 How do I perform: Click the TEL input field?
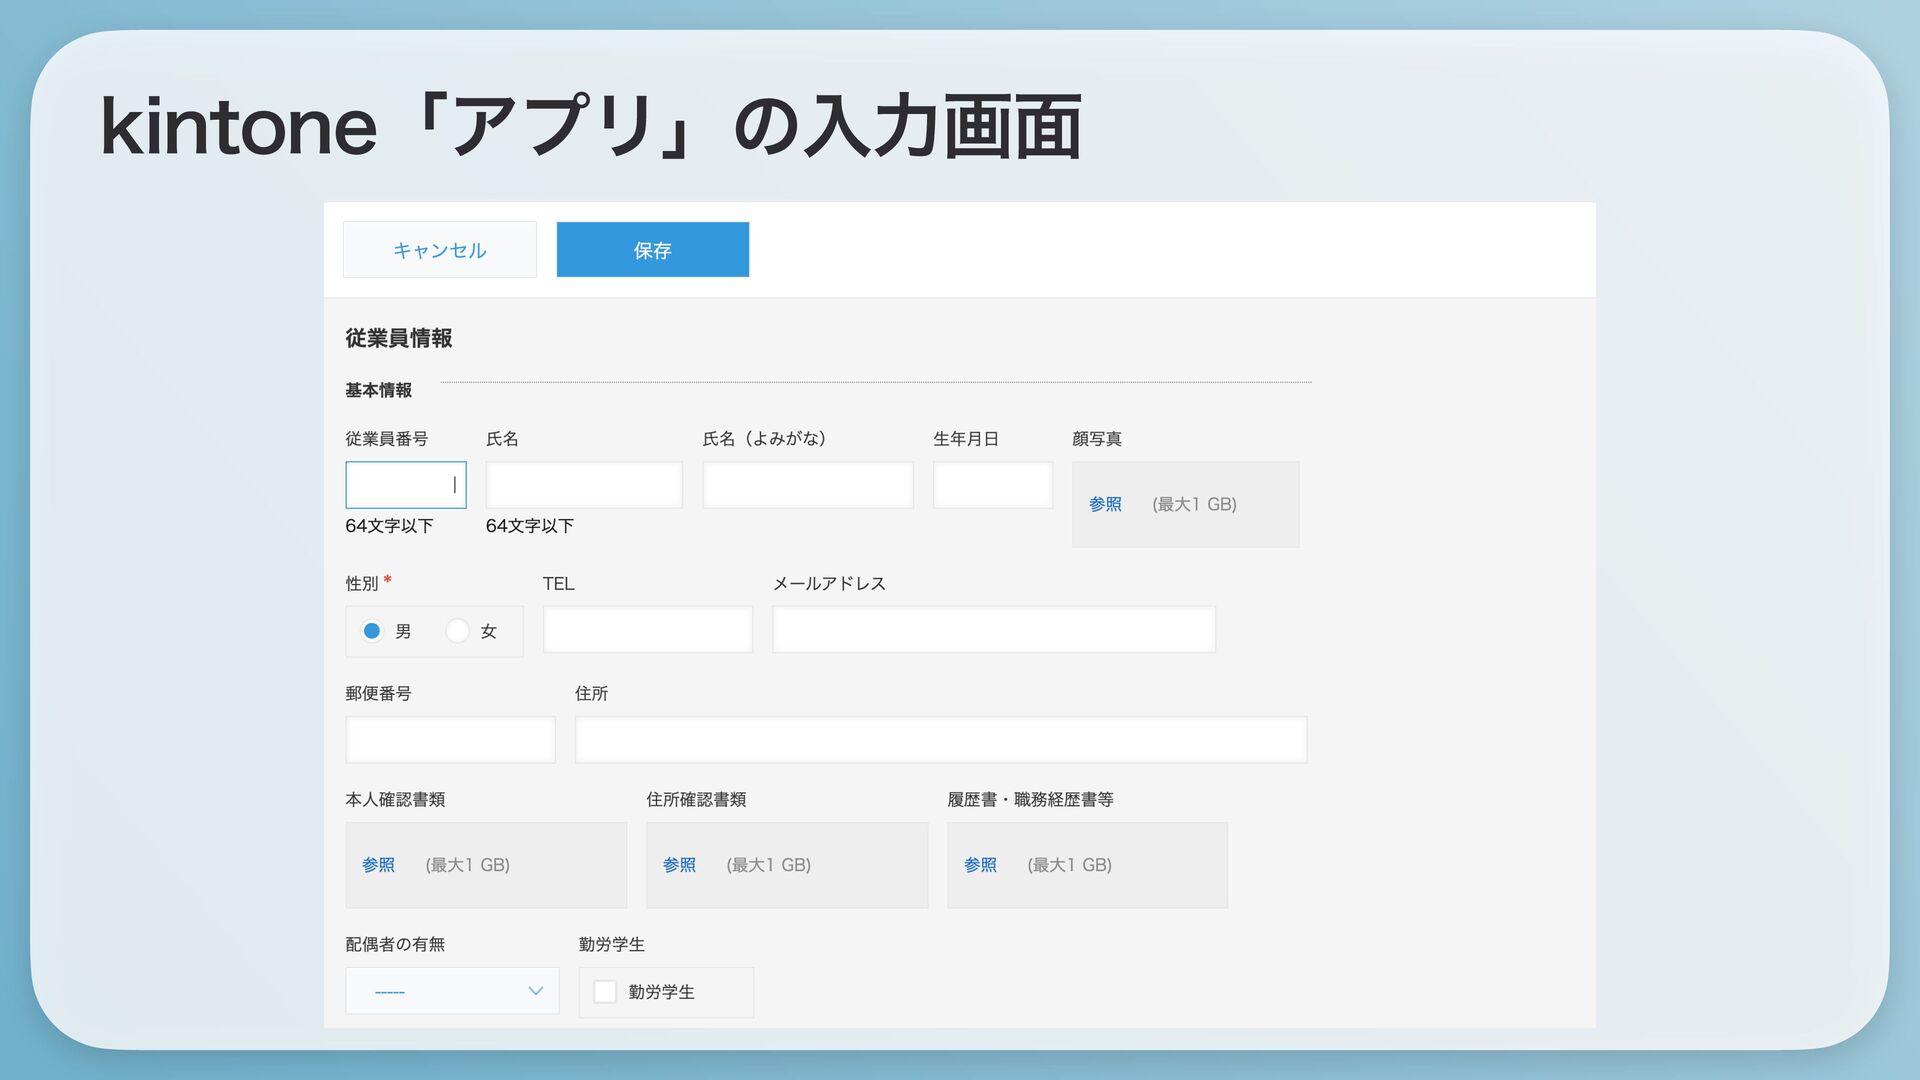click(x=647, y=630)
